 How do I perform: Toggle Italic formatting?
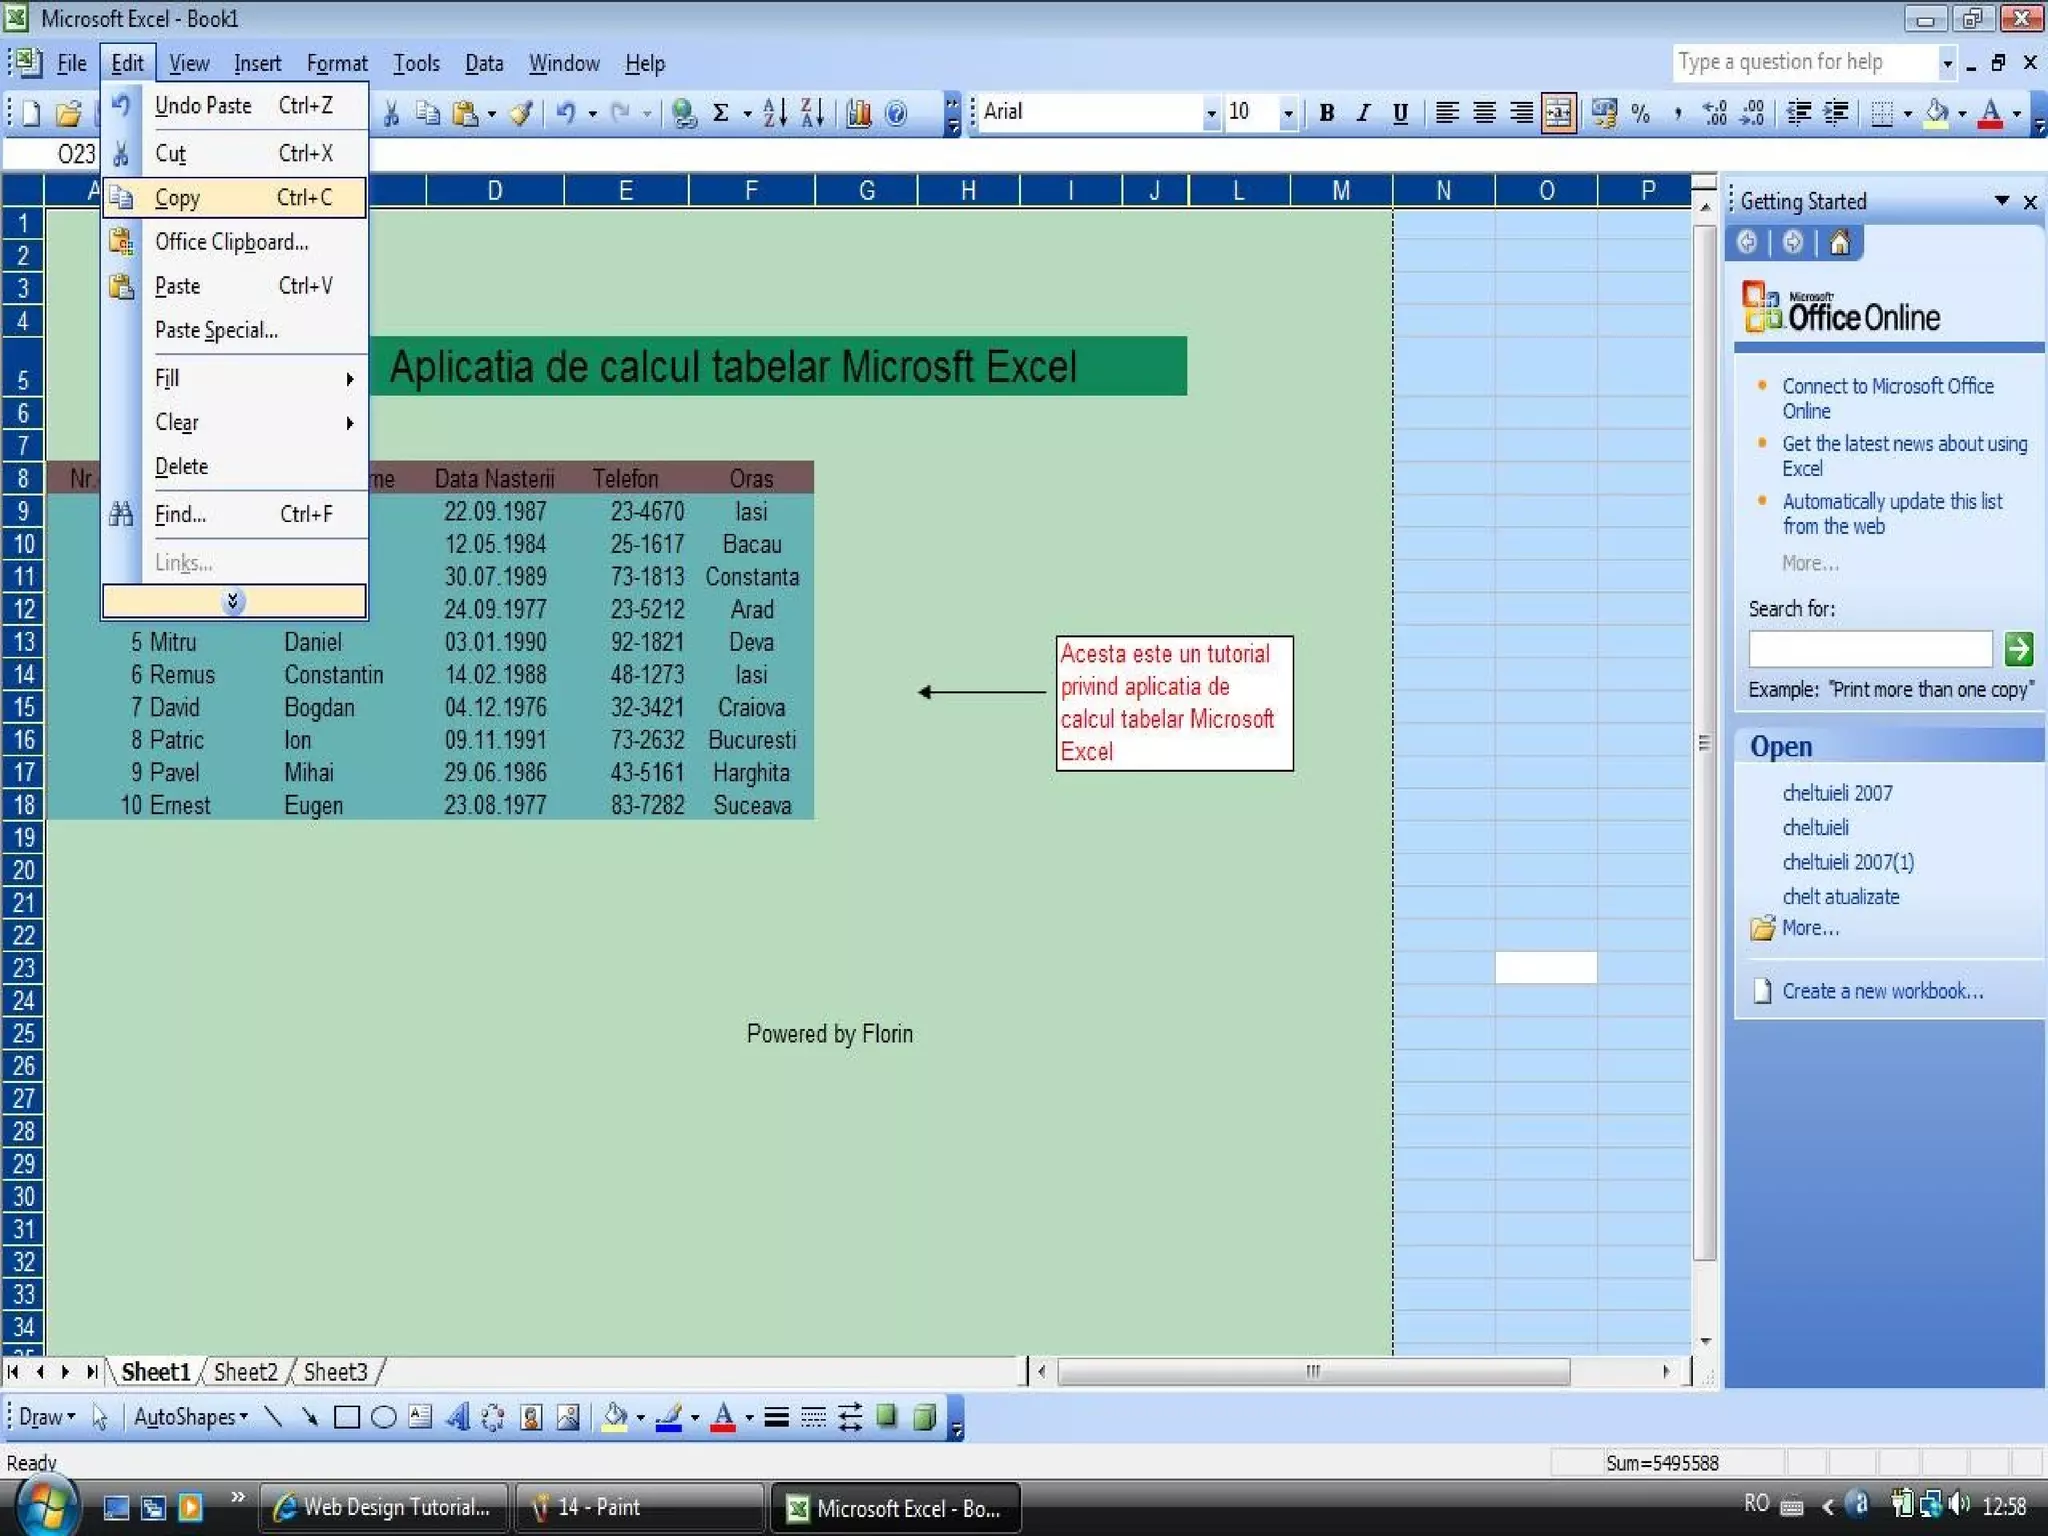point(1363,112)
